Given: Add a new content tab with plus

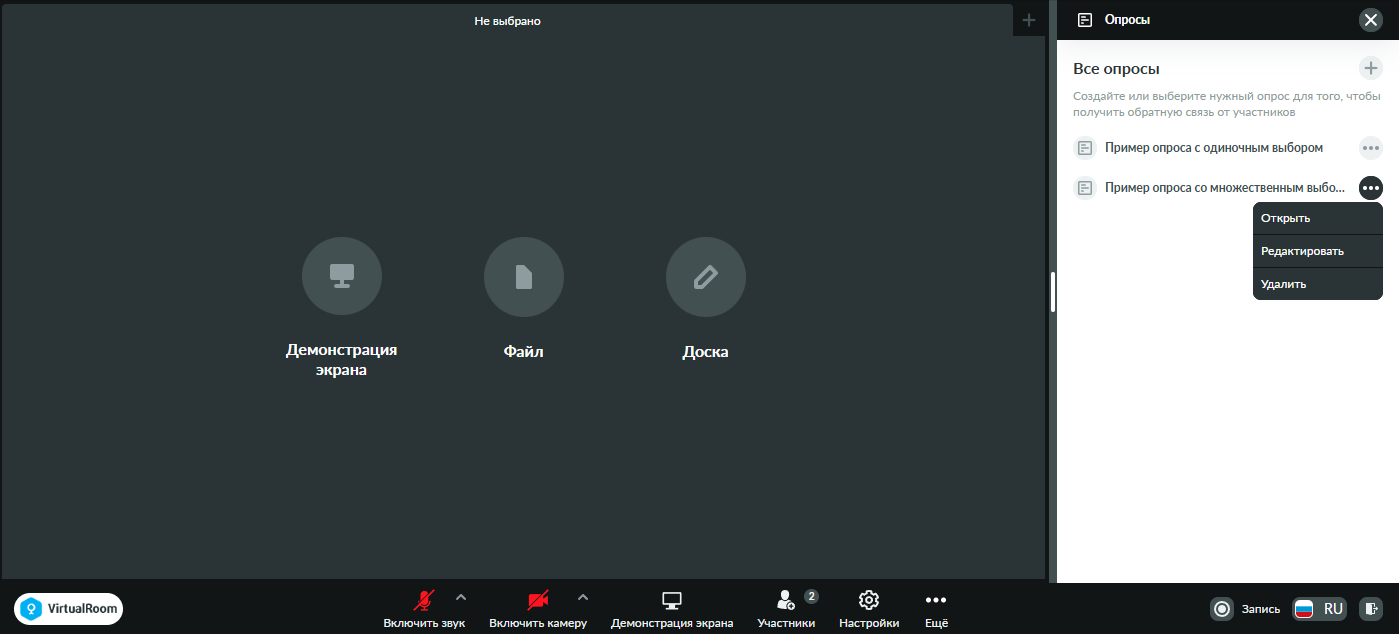Looking at the screenshot, I should tap(1029, 20).
